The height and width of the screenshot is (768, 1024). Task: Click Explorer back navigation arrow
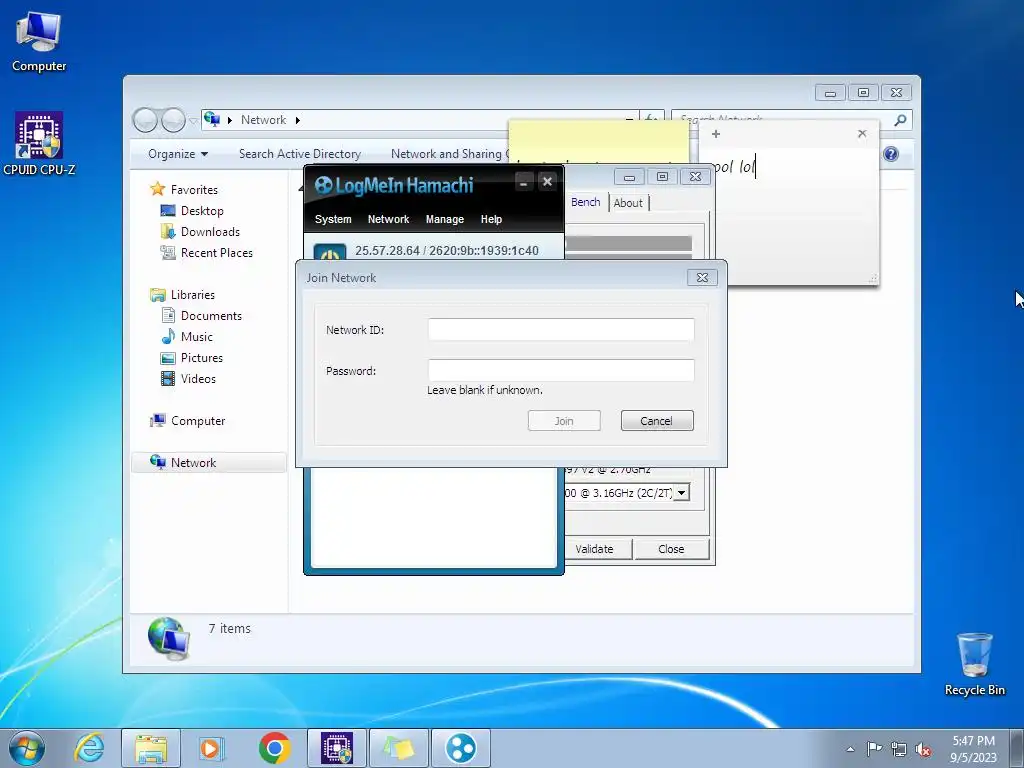pyautogui.click(x=145, y=120)
